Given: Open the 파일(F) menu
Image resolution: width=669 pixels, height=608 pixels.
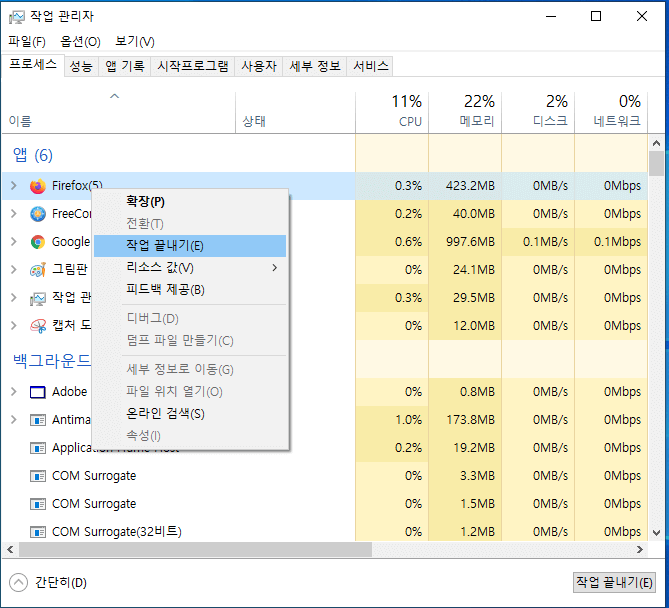Looking at the screenshot, I should tap(27, 41).
